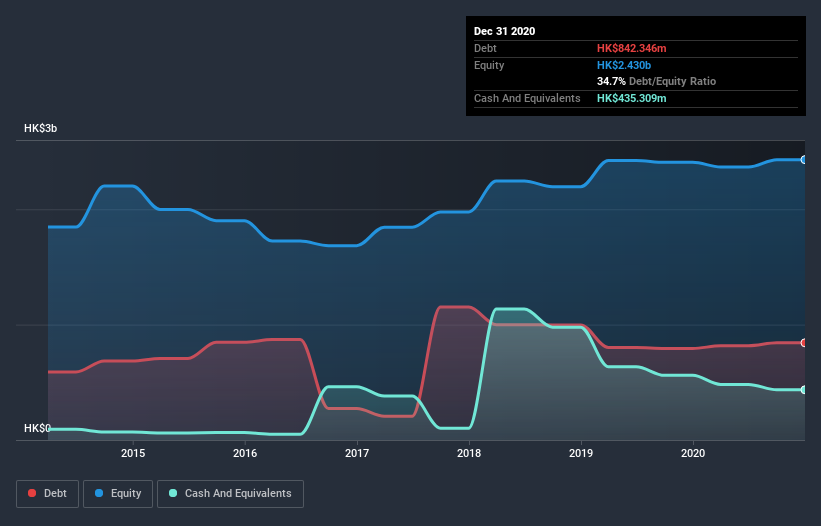Toggle the Equity series legend button
The height and width of the screenshot is (526, 821).
click(118, 494)
